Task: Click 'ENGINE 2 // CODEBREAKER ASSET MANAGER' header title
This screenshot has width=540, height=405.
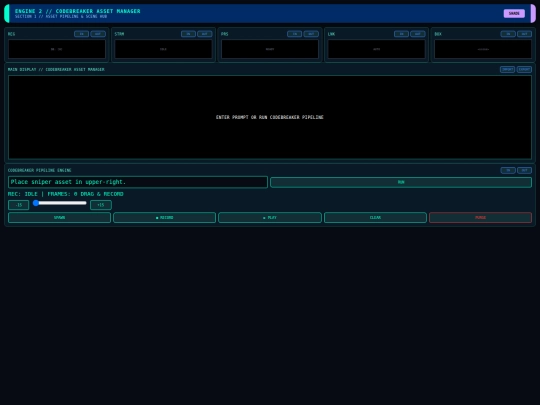Action: pos(77,11)
